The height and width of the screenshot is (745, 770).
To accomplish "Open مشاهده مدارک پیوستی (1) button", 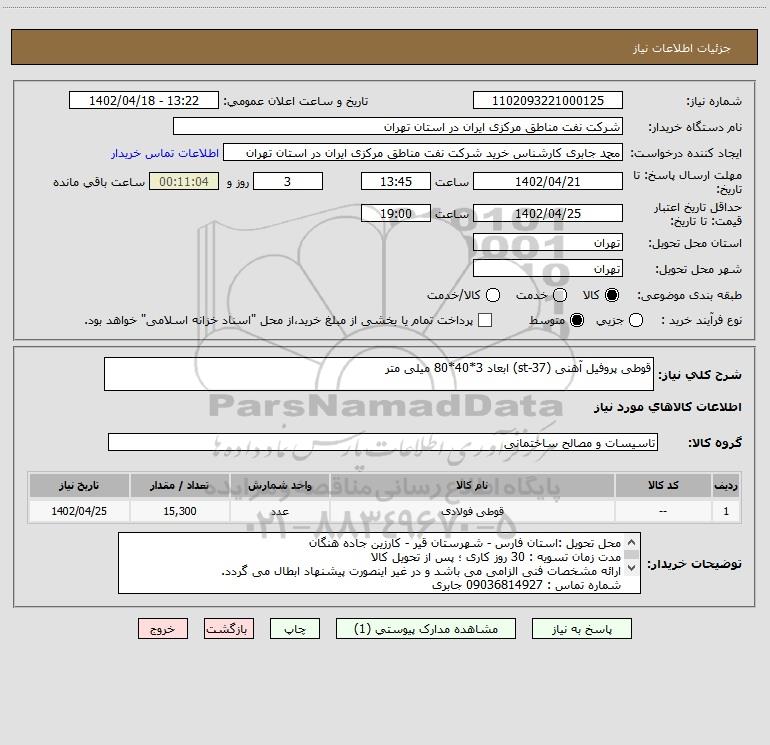I will (426, 629).
